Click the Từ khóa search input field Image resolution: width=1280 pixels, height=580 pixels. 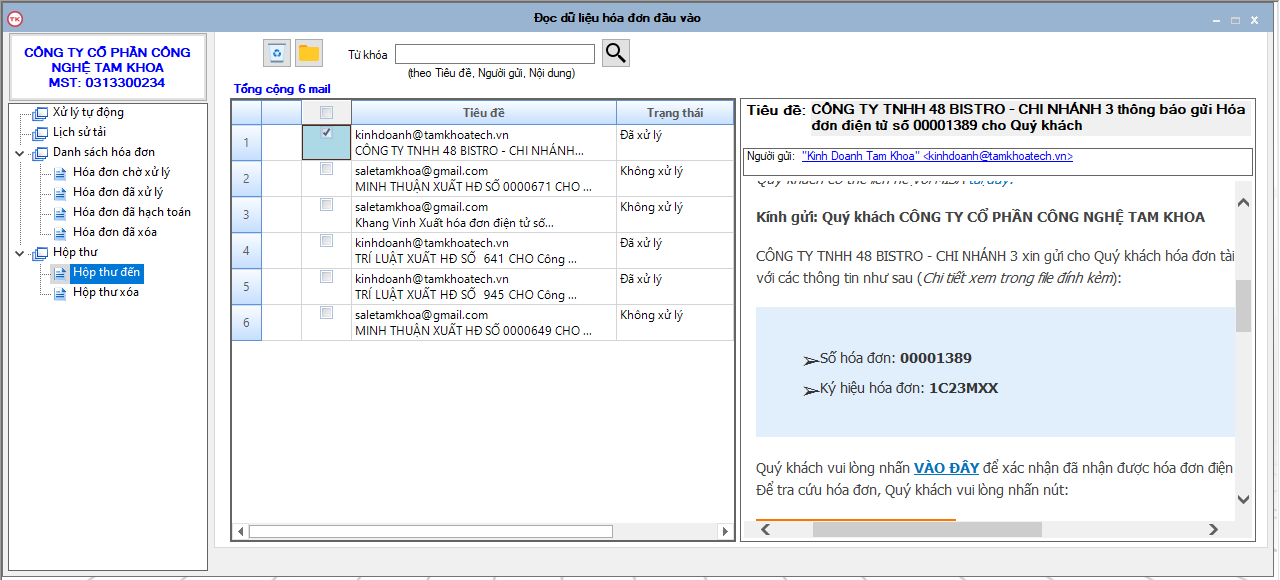pyautogui.click(x=495, y=54)
